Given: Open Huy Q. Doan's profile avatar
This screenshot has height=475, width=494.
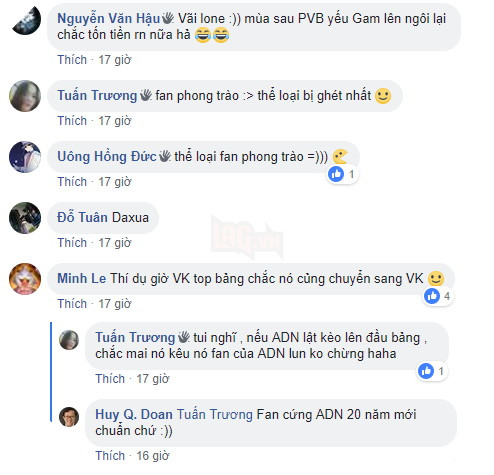Looking at the screenshot, I should (69, 416).
